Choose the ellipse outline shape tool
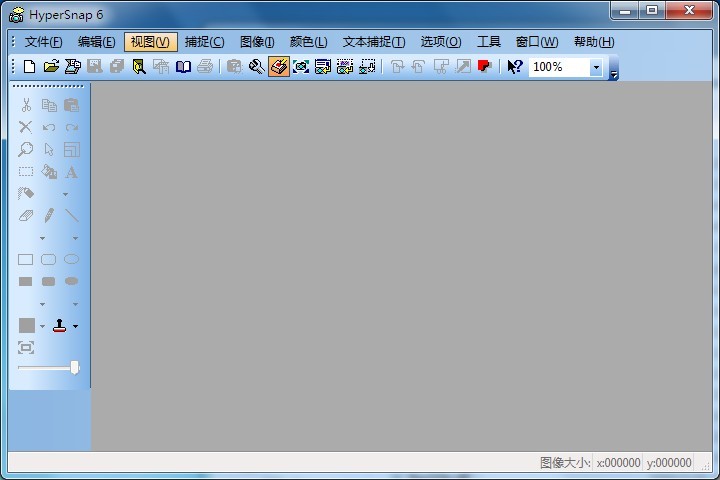720x480 pixels. coord(71,259)
